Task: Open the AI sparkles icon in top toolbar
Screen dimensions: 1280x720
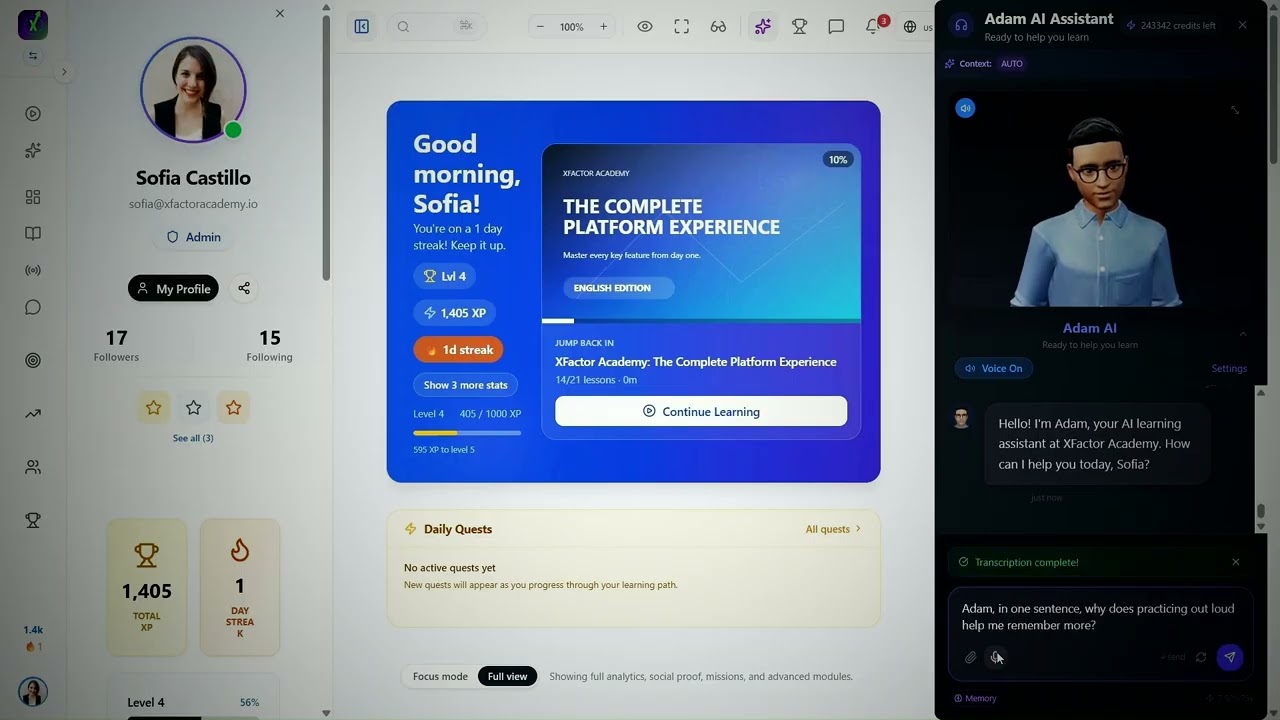Action: pos(763,27)
